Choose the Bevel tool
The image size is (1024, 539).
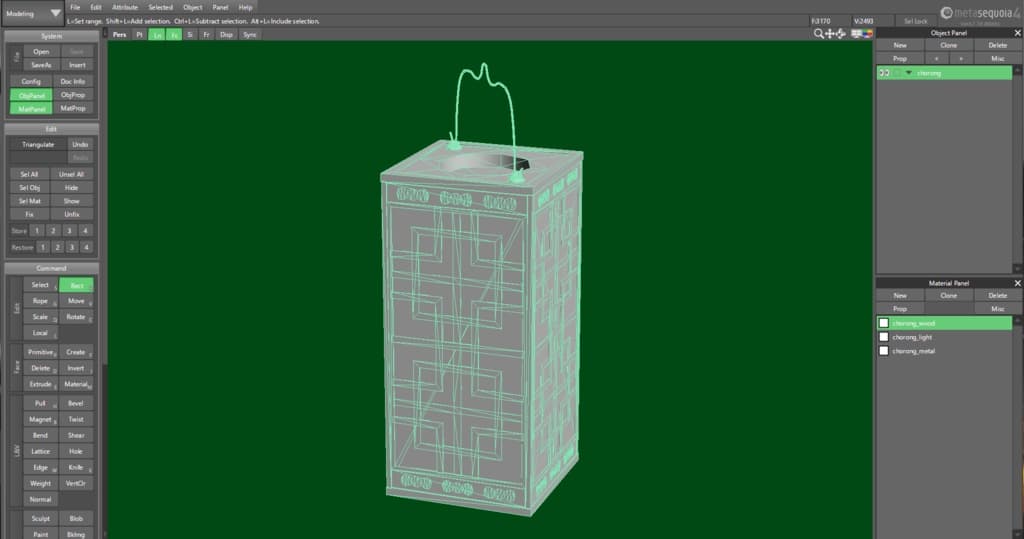click(x=76, y=403)
